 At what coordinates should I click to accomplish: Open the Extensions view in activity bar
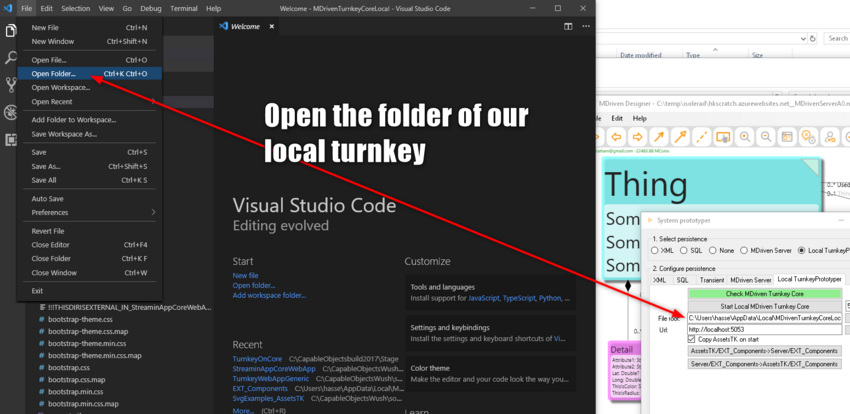(10, 139)
